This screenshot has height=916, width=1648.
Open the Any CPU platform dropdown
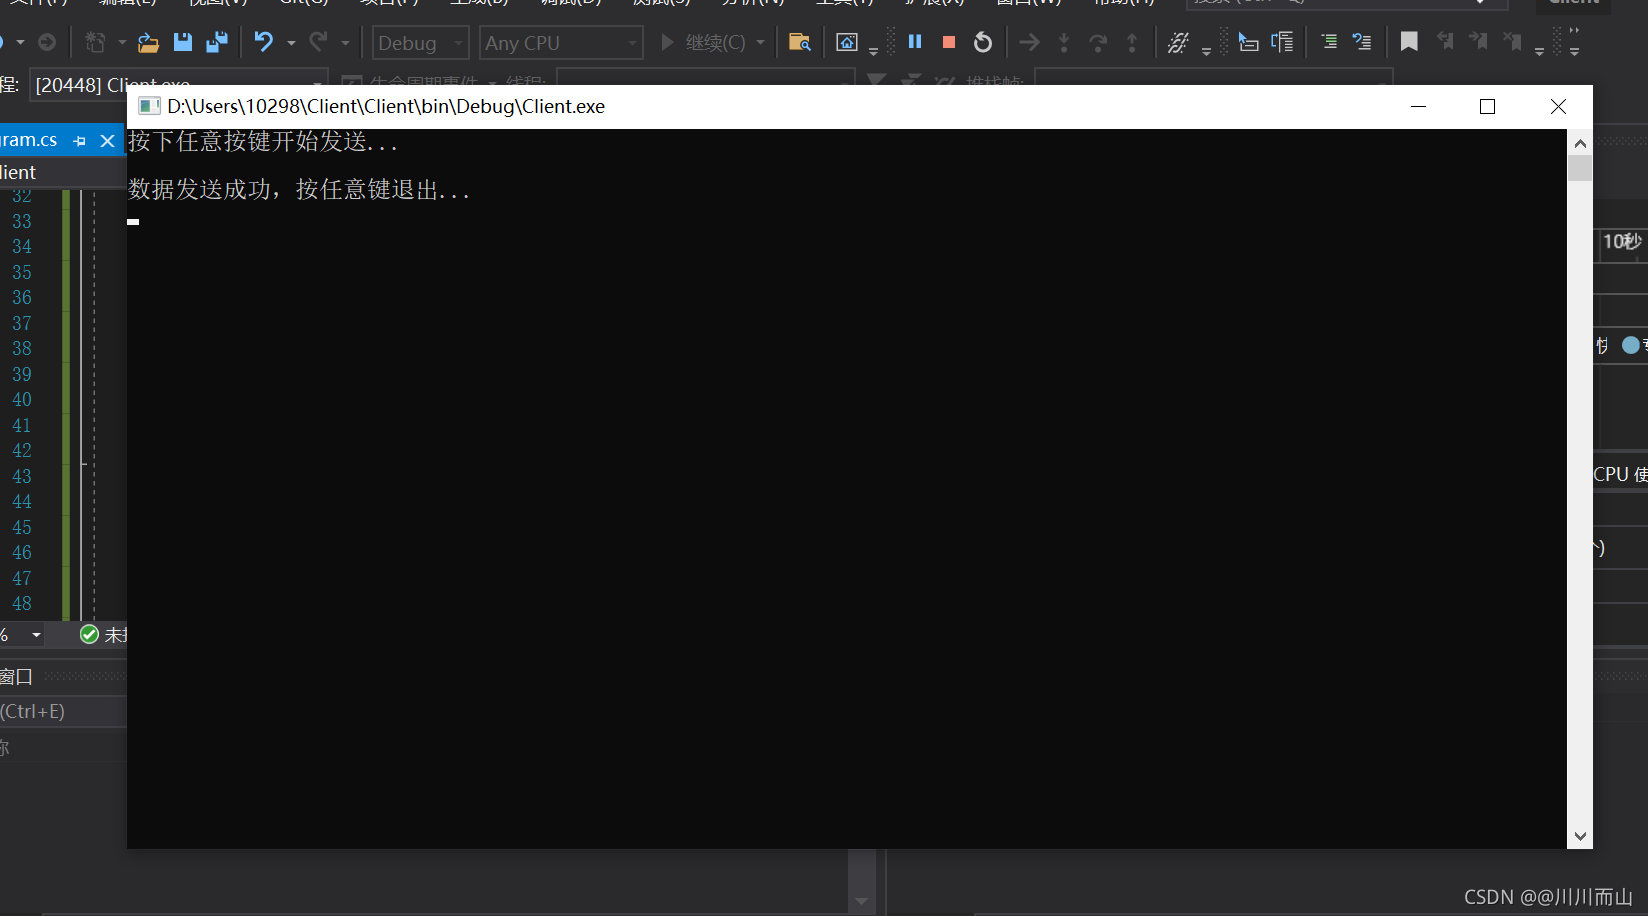561,43
